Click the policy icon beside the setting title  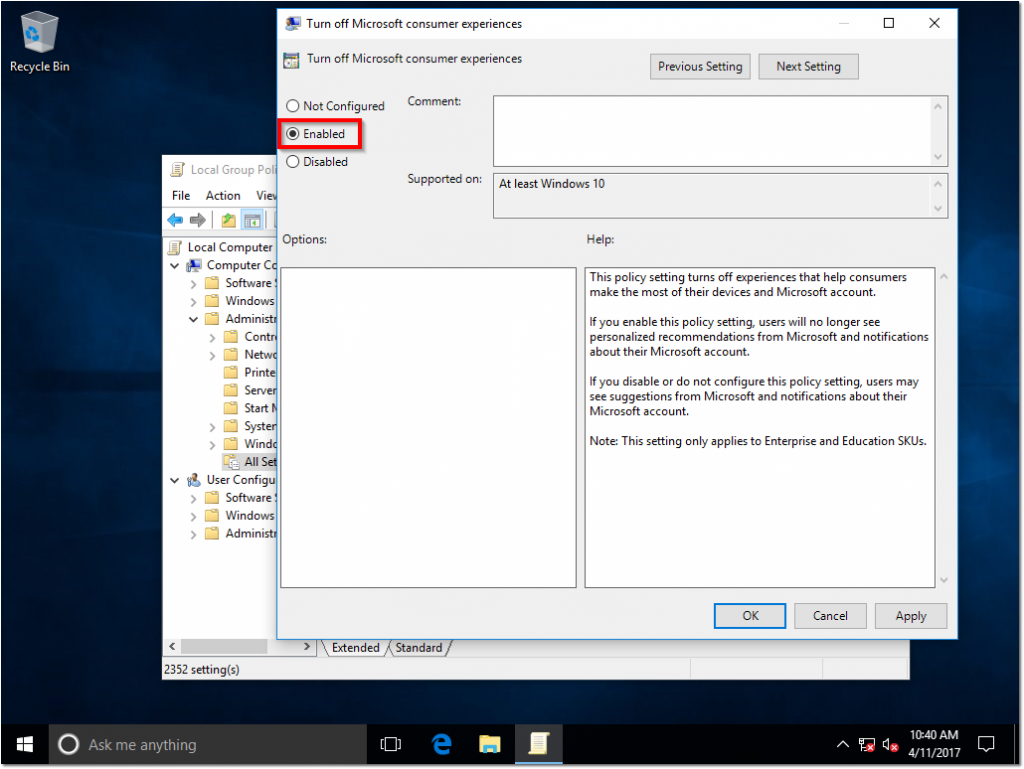point(291,60)
